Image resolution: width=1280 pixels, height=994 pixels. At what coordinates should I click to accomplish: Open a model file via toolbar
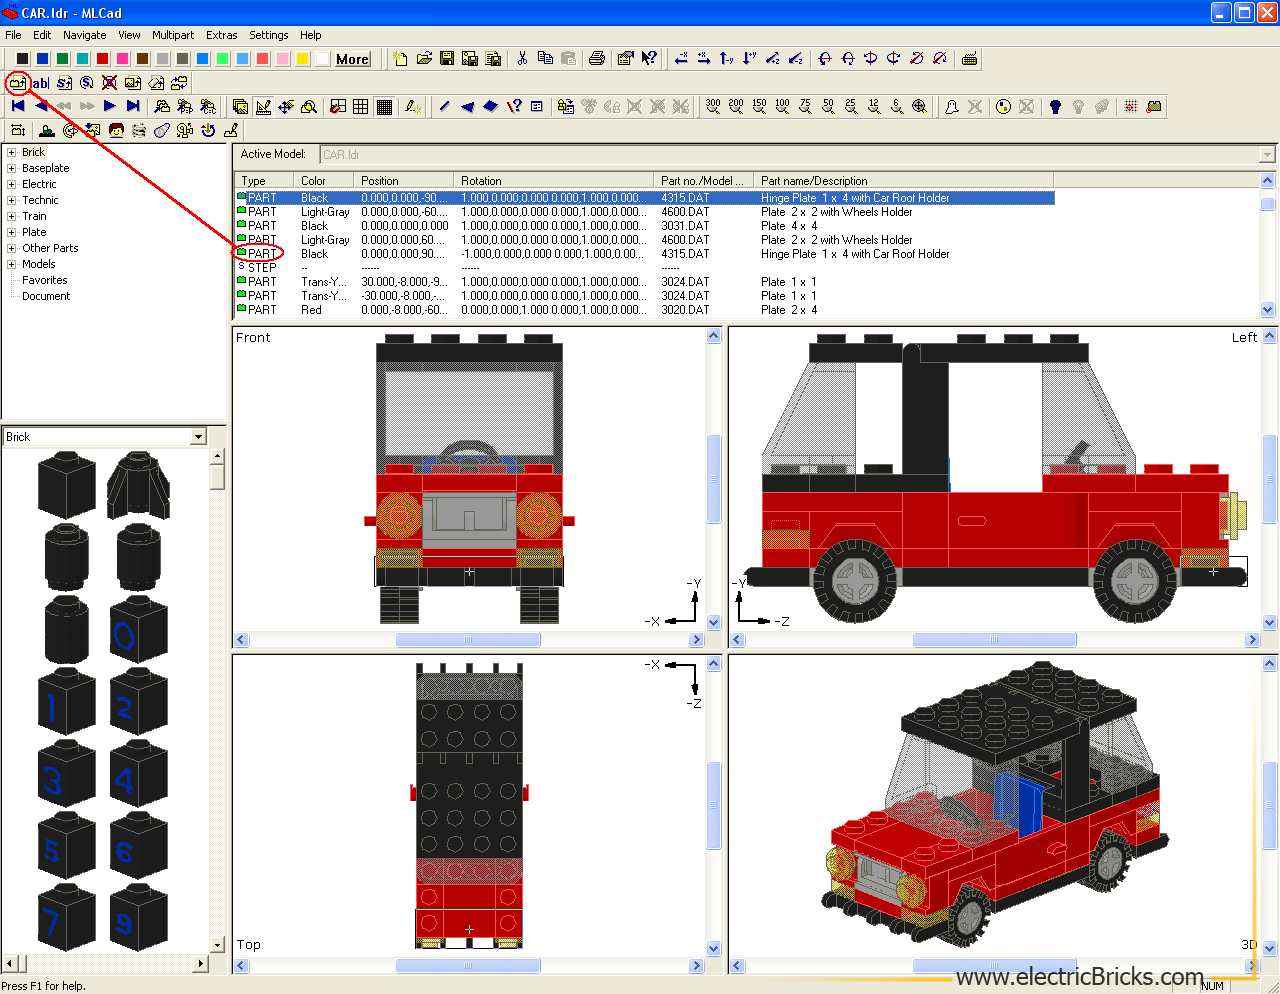pos(423,59)
